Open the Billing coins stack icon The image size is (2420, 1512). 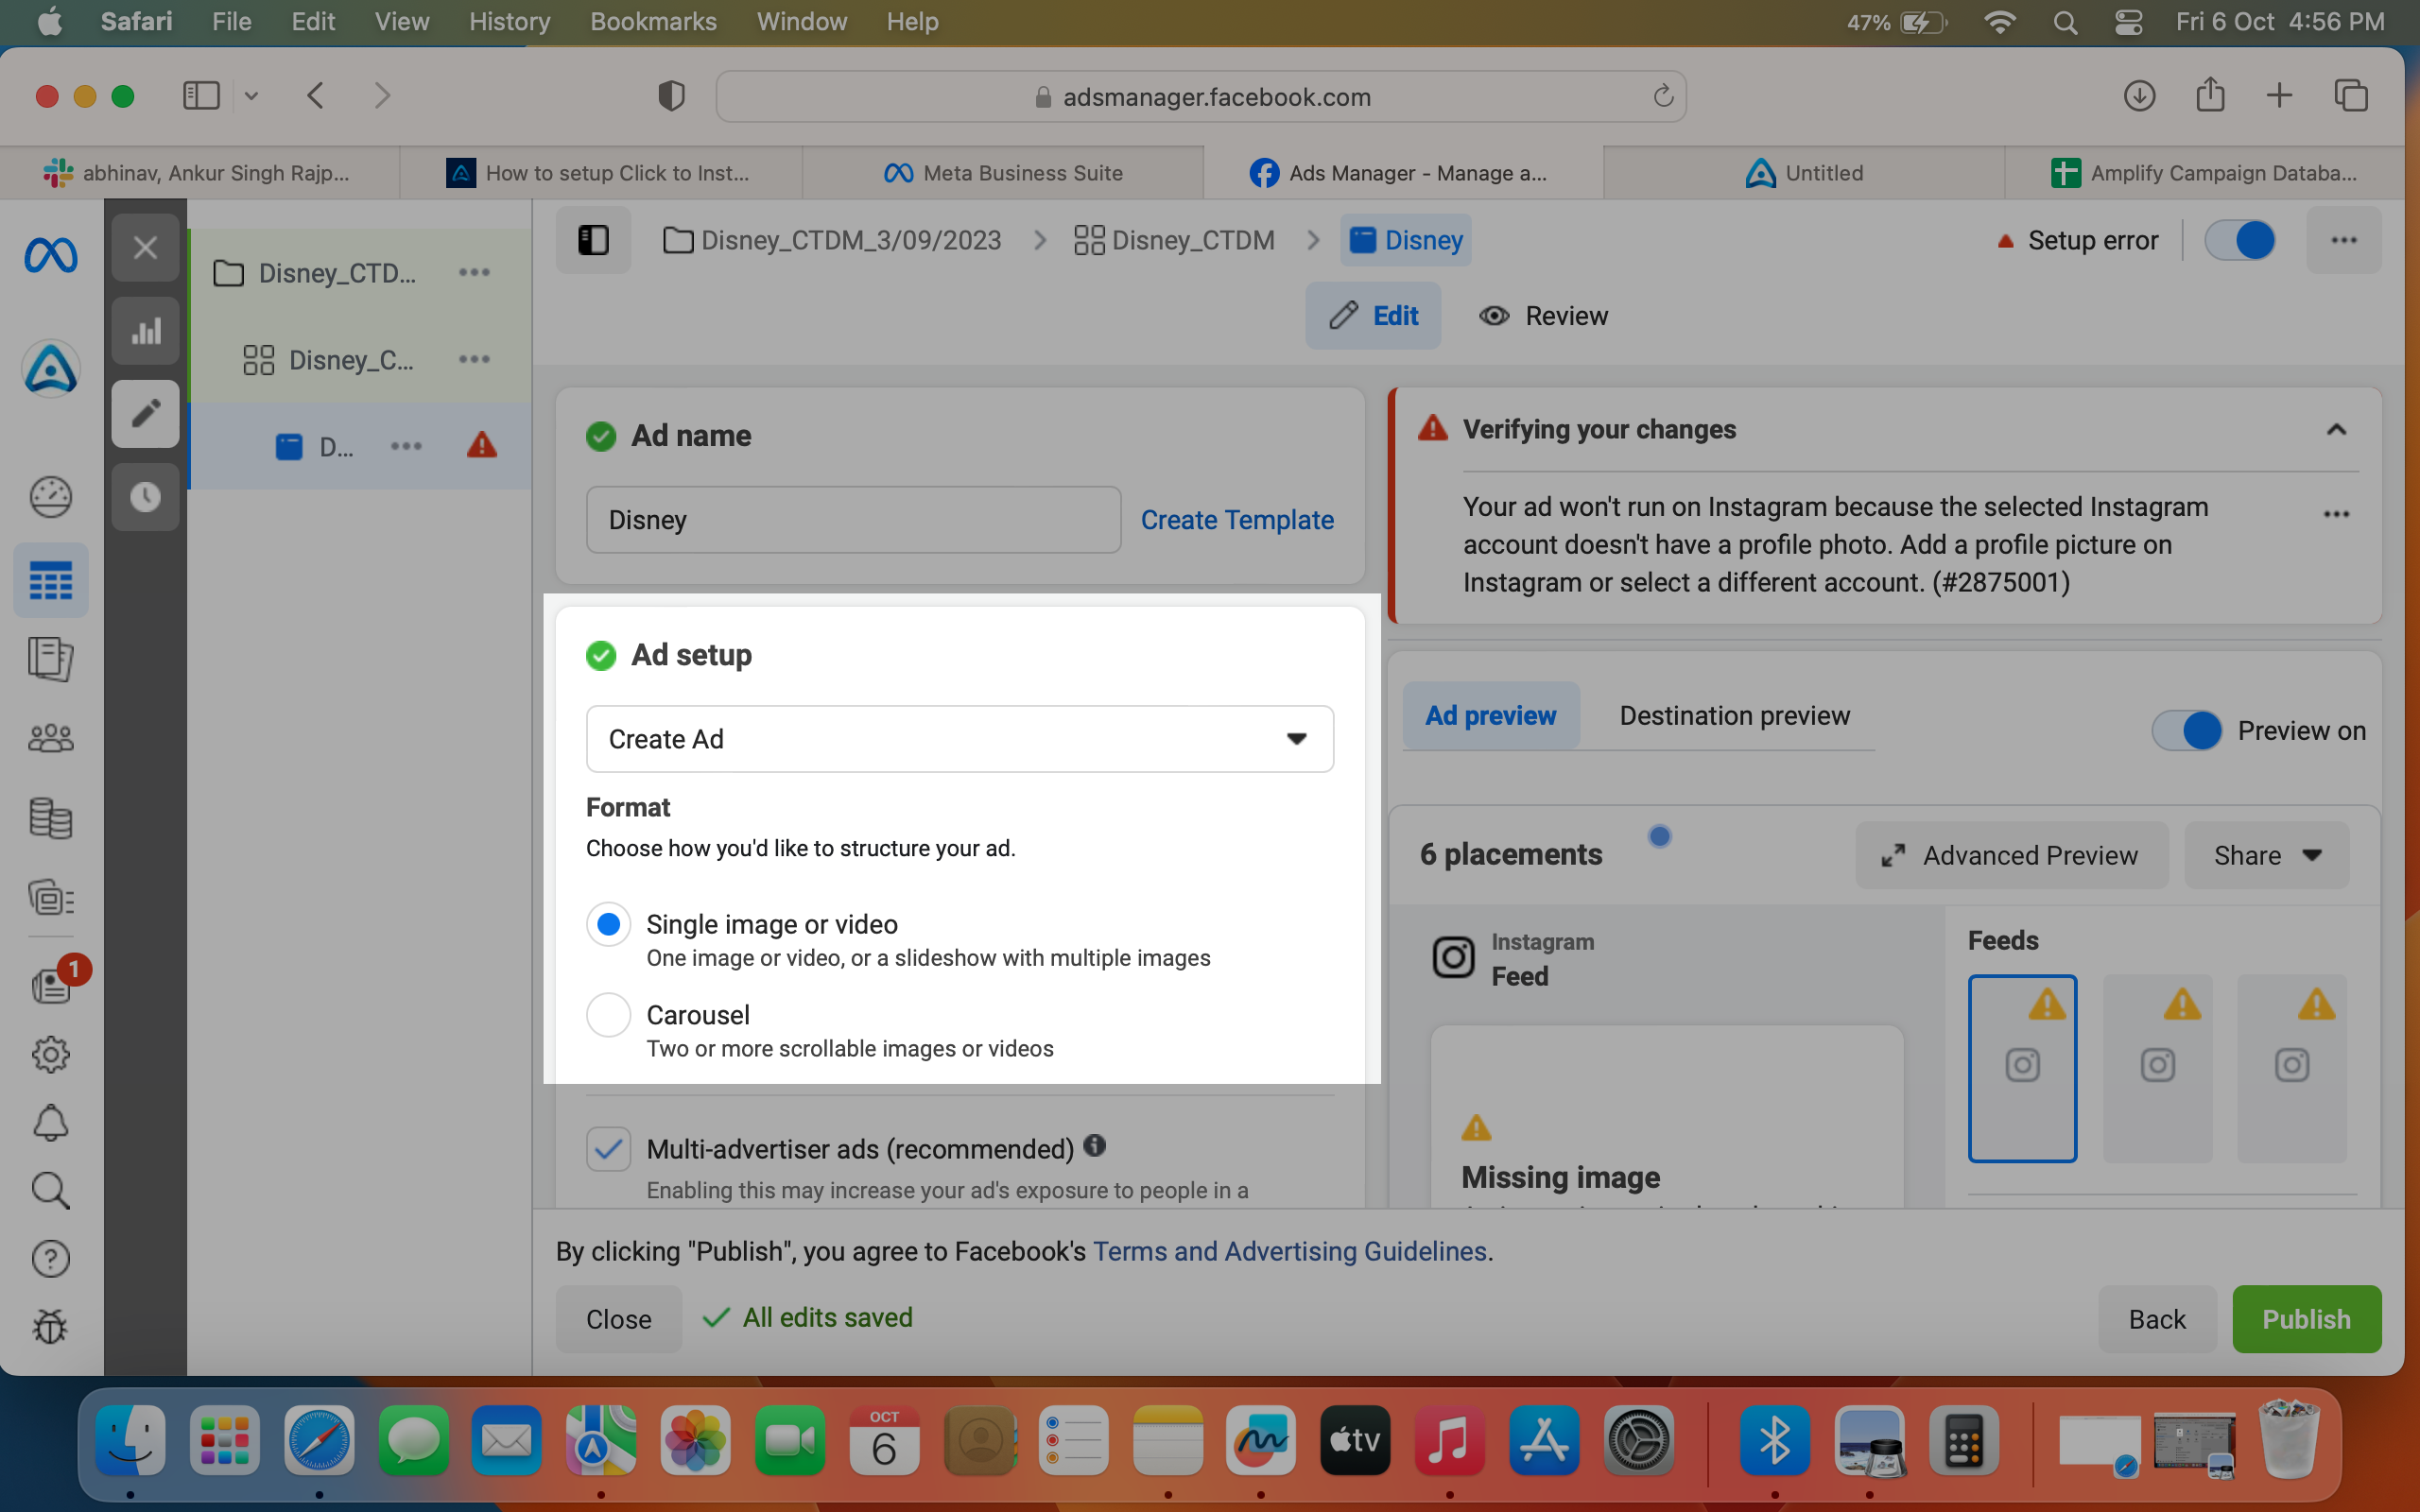[x=51, y=818]
